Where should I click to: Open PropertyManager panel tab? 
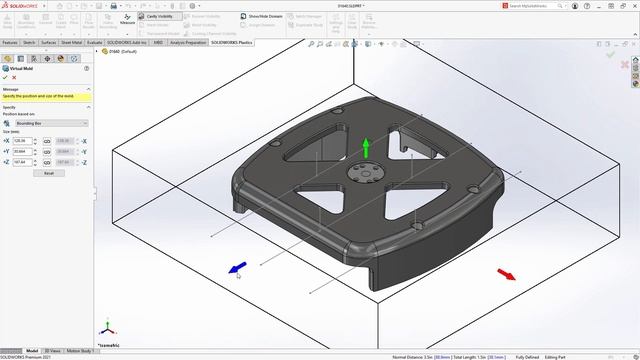[21, 59]
